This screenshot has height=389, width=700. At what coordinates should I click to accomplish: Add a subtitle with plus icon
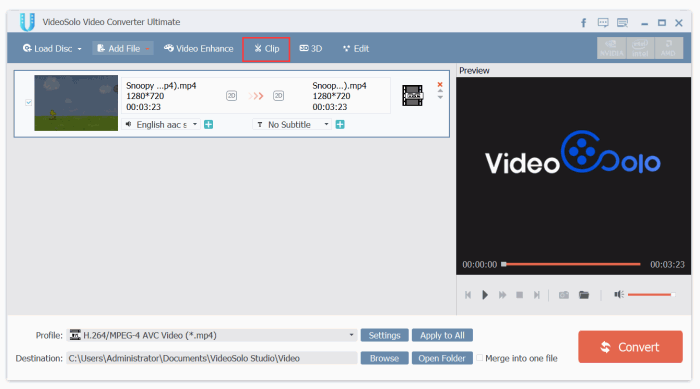tap(340, 125)
